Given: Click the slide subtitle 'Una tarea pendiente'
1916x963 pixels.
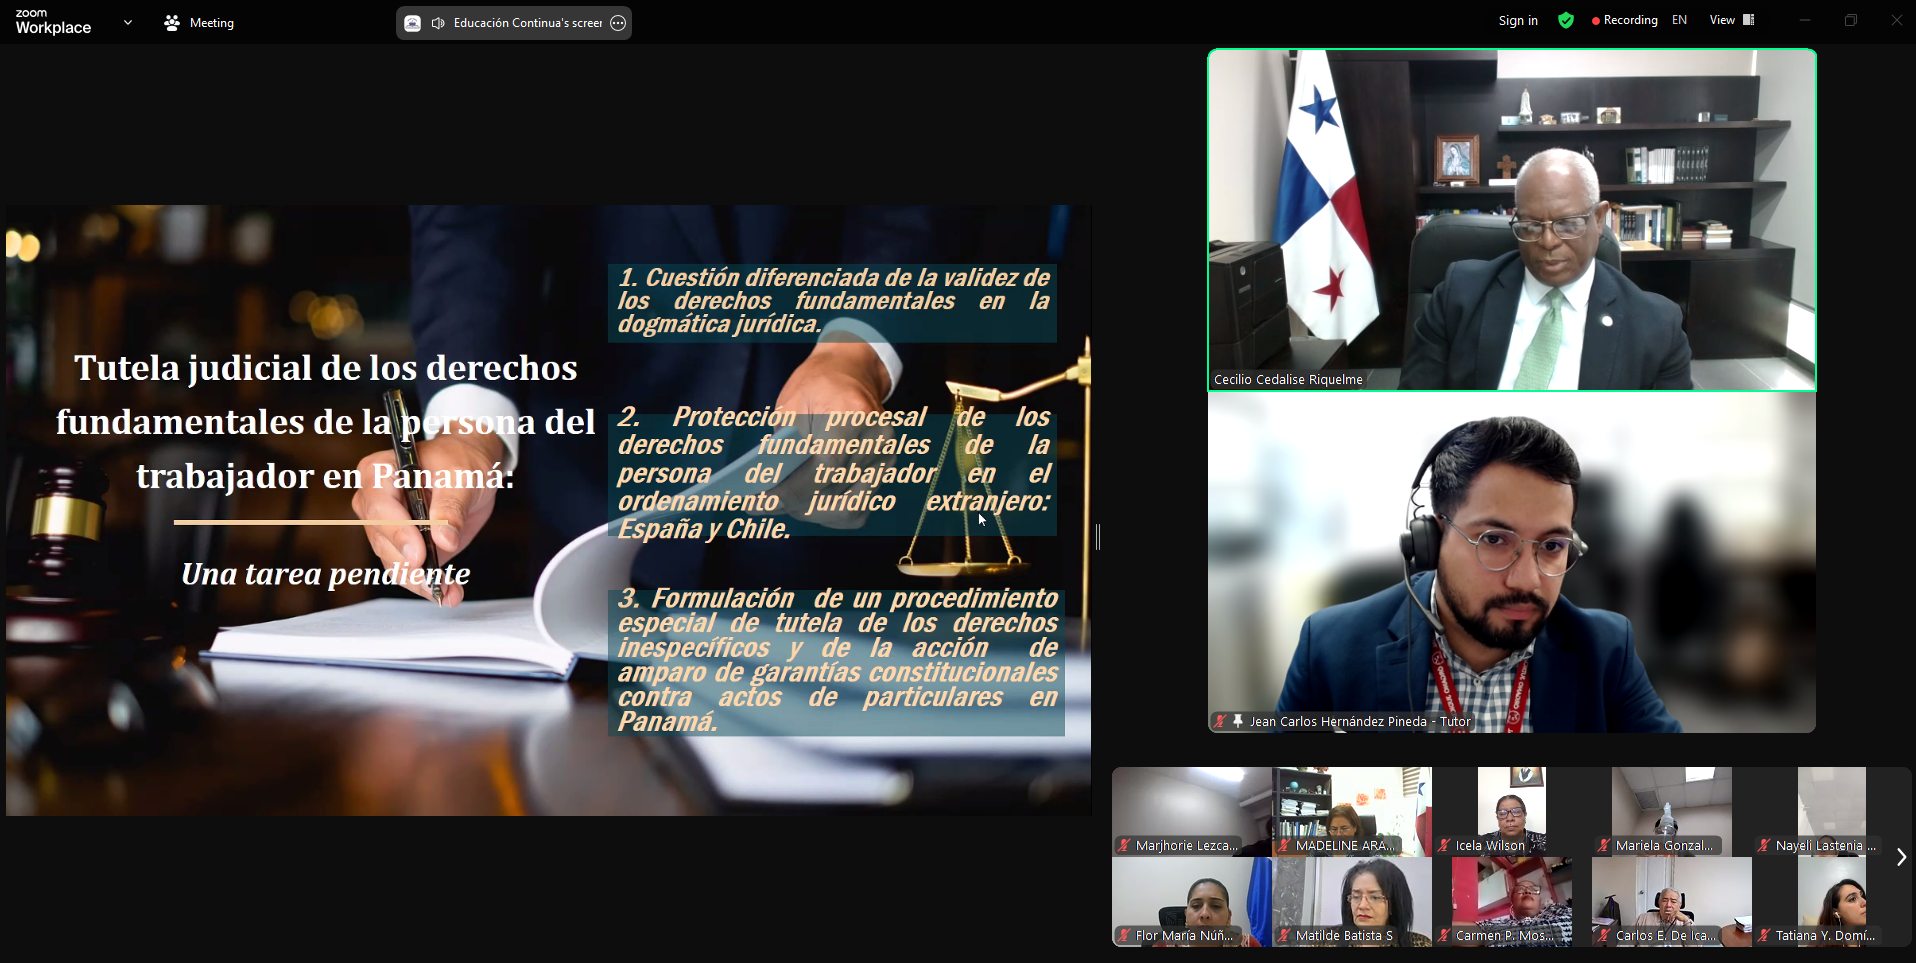Looking at the screenshot, I should tap(325, 574).
